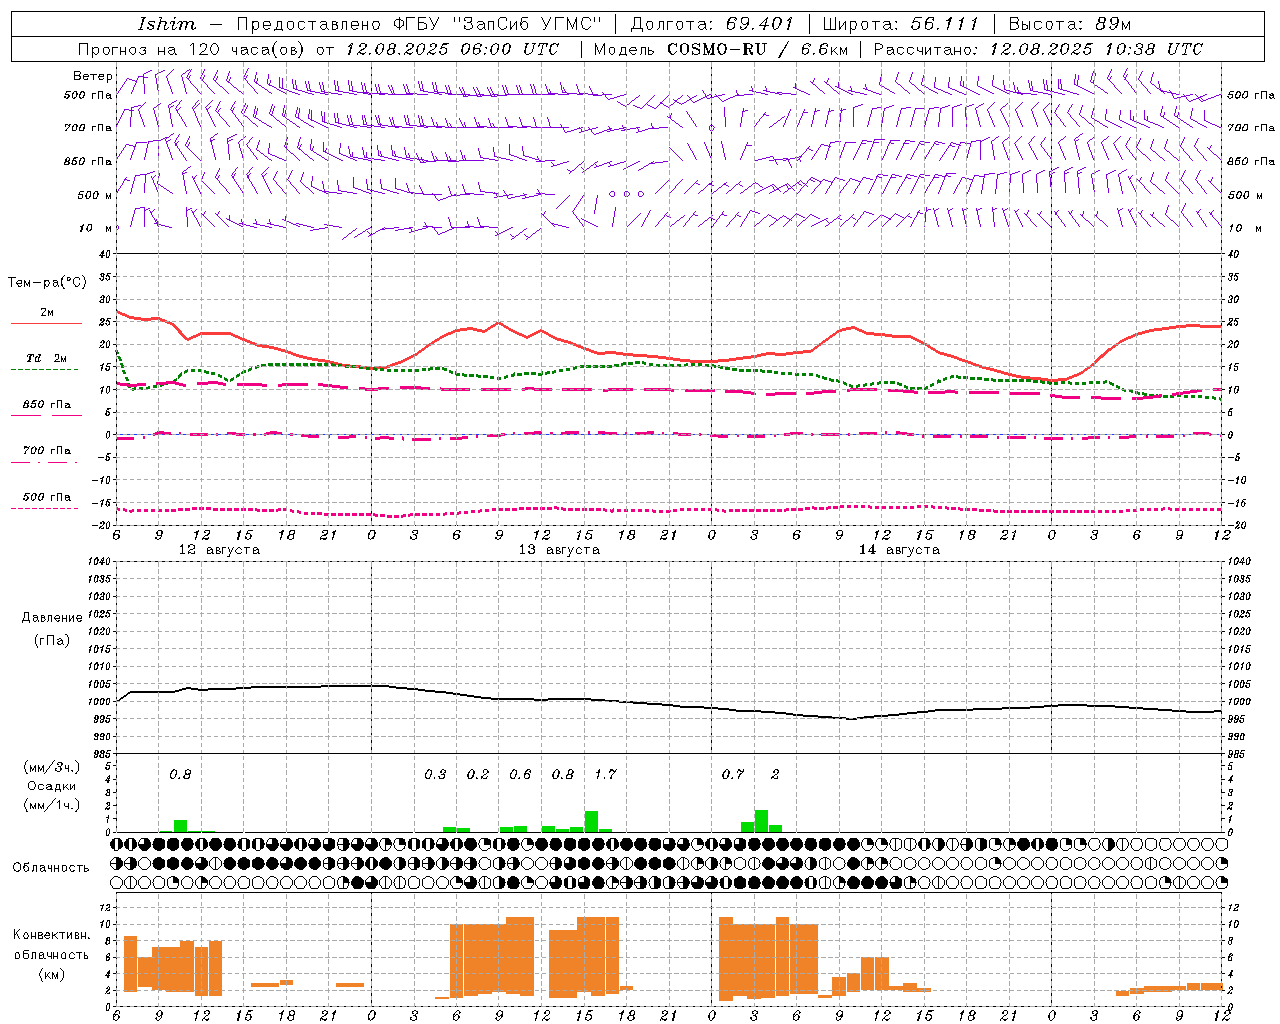1280x1024 pixels.
Task: Click the green precipitation bar below "1.7"
Action: pos(591,822)
